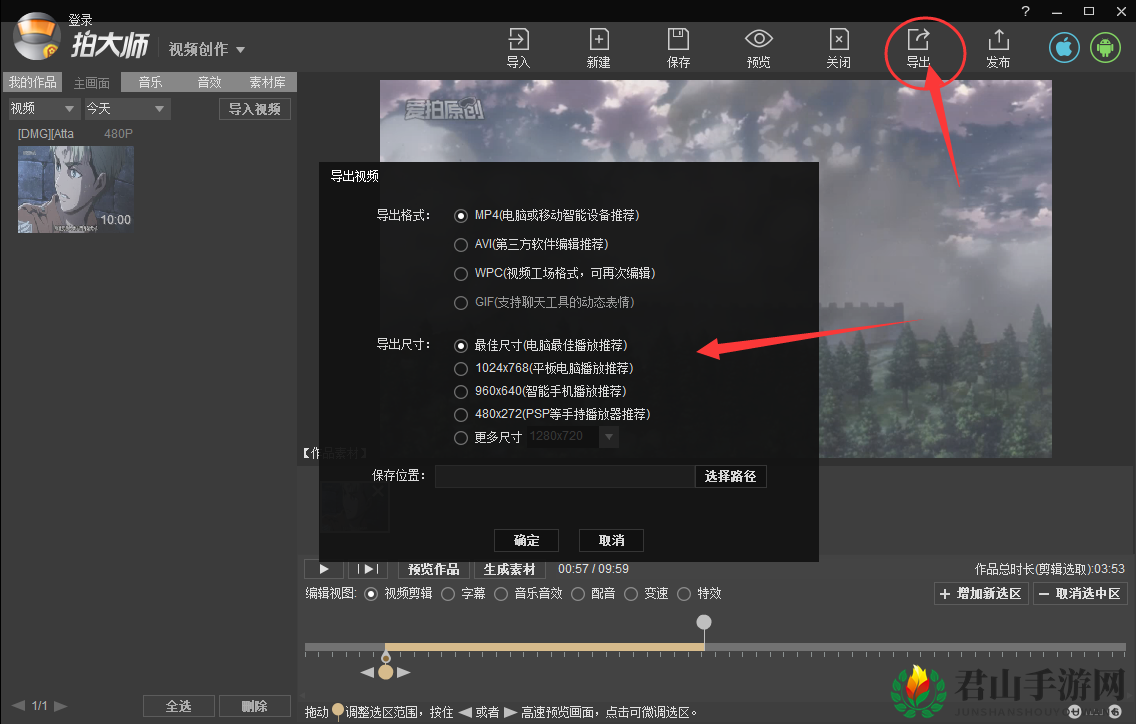1136x724 pixels.
Task: Click the 导入视频 button
Action: click(x=255, y=109)
